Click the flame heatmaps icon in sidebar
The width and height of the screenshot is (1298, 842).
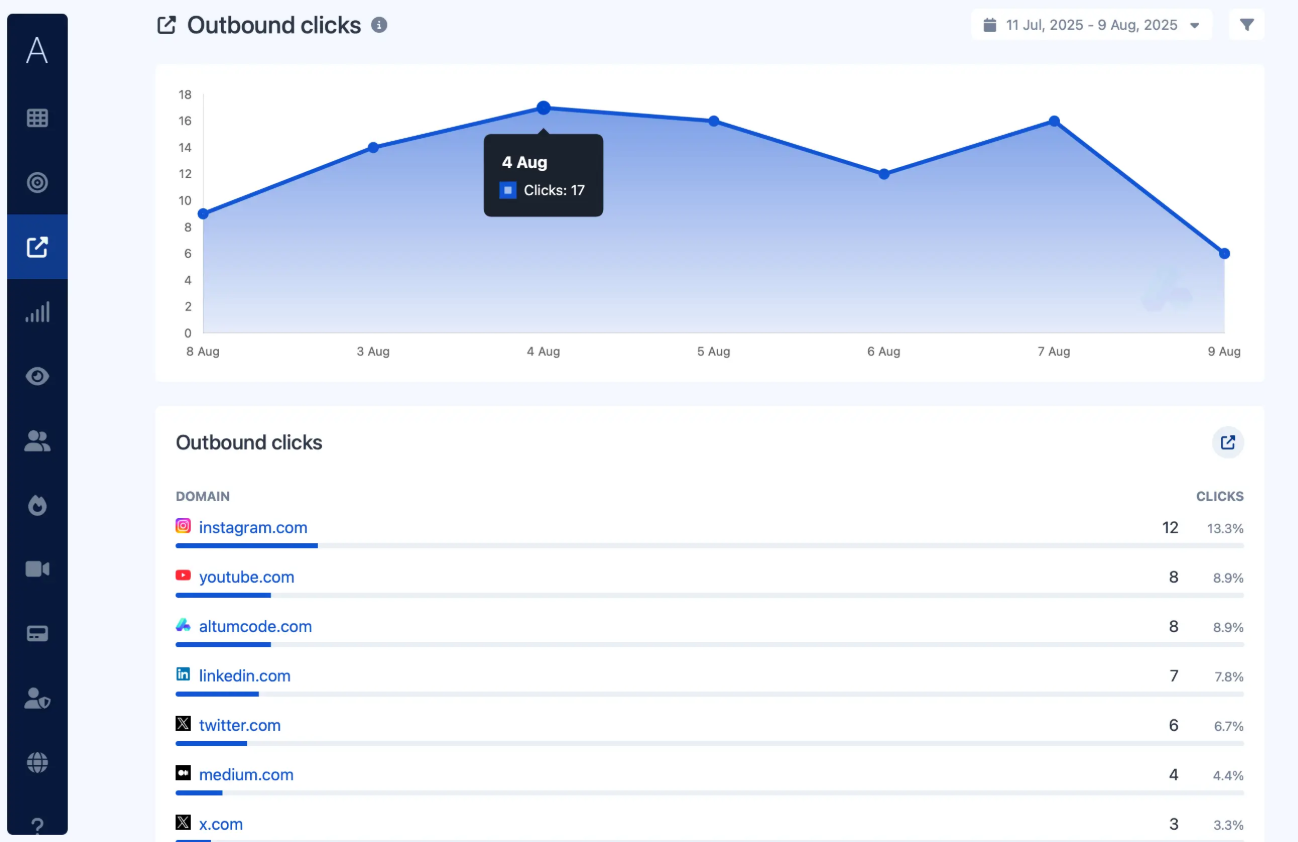(x=37, y=505)
